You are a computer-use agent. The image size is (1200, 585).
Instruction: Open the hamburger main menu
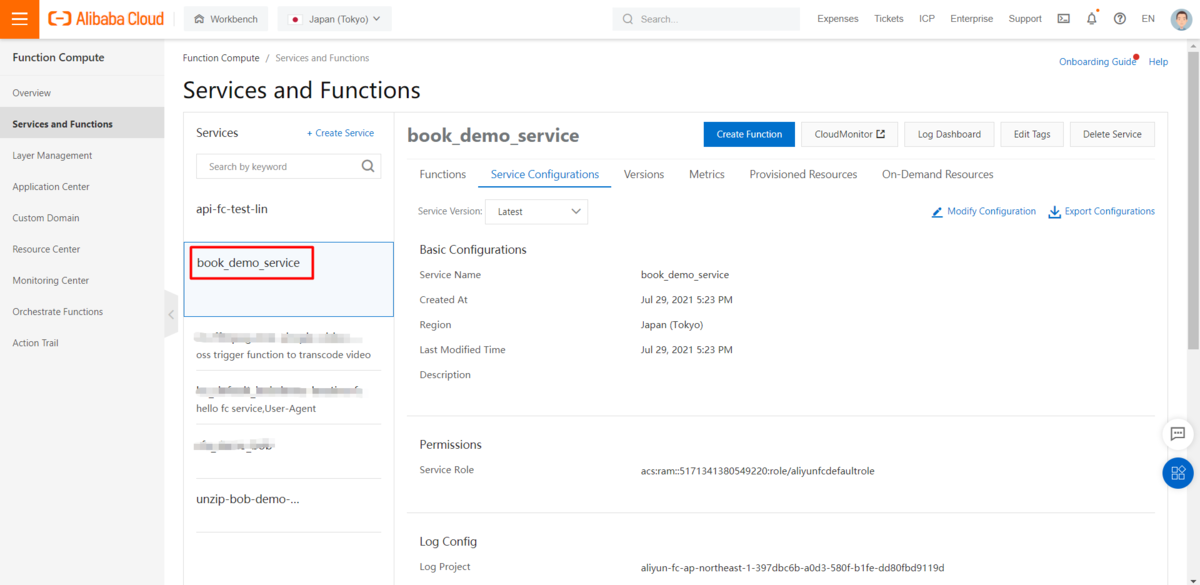click(x=19, y=19)
